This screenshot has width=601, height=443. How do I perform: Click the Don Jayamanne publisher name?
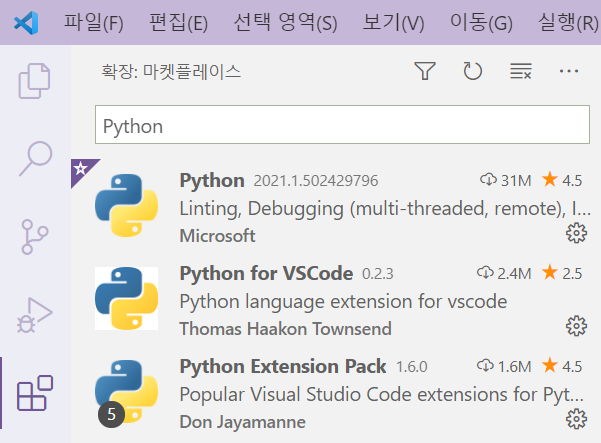pyautogui.click(x=243, y=422)
